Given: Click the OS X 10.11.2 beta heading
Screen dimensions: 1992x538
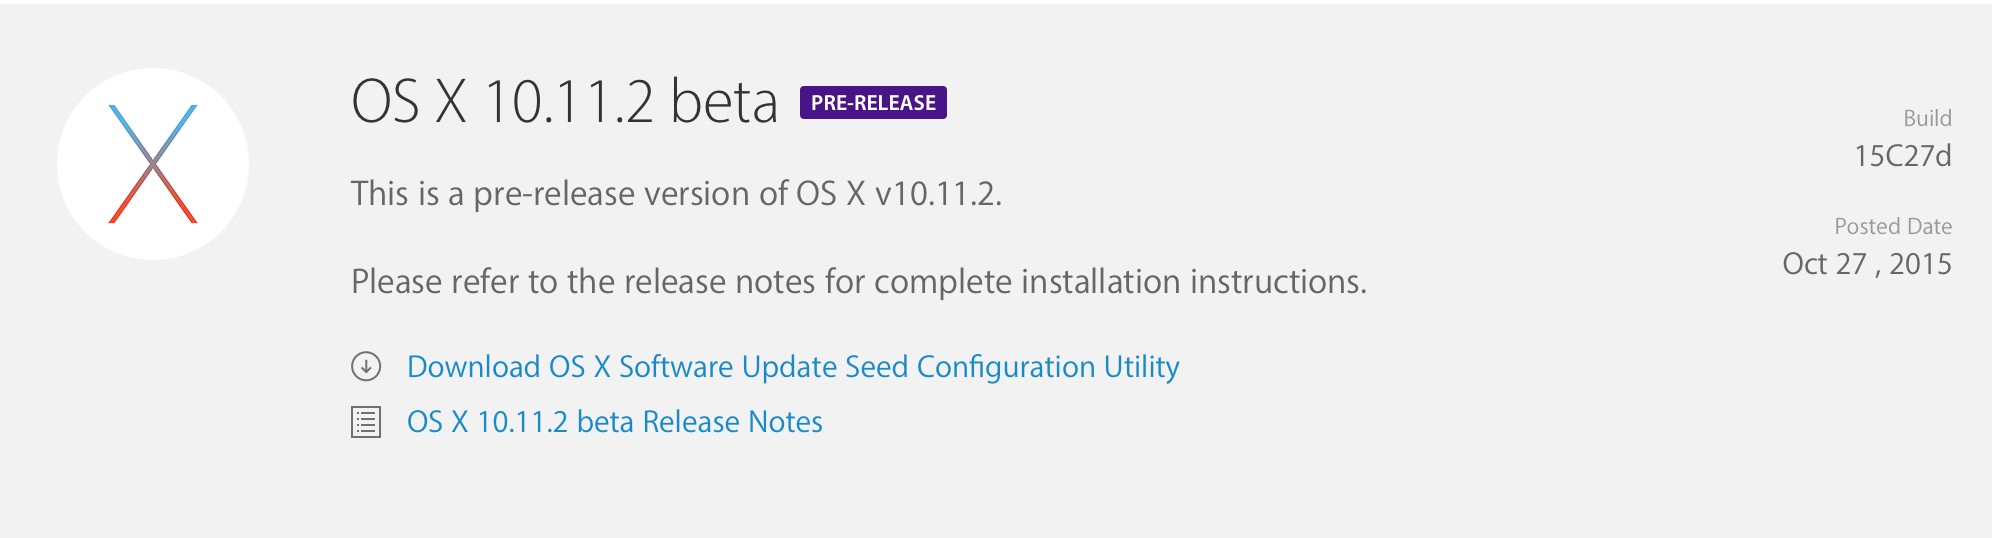Looking at the screenshot, I should coord(565,102).
